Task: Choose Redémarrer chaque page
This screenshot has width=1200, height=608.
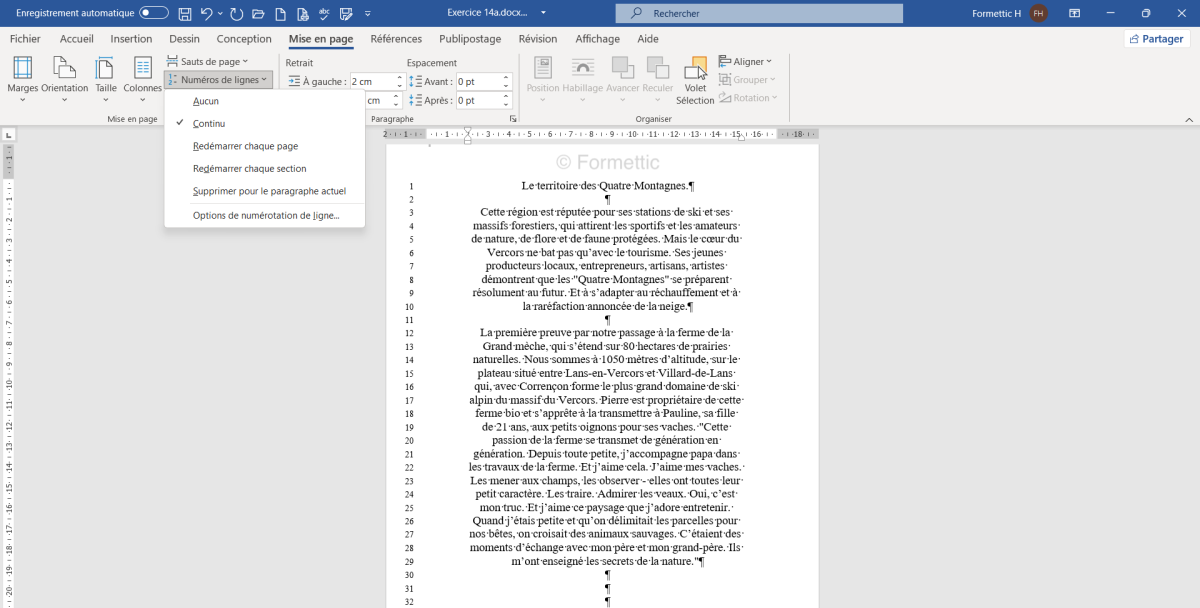Action: [245, 146]
